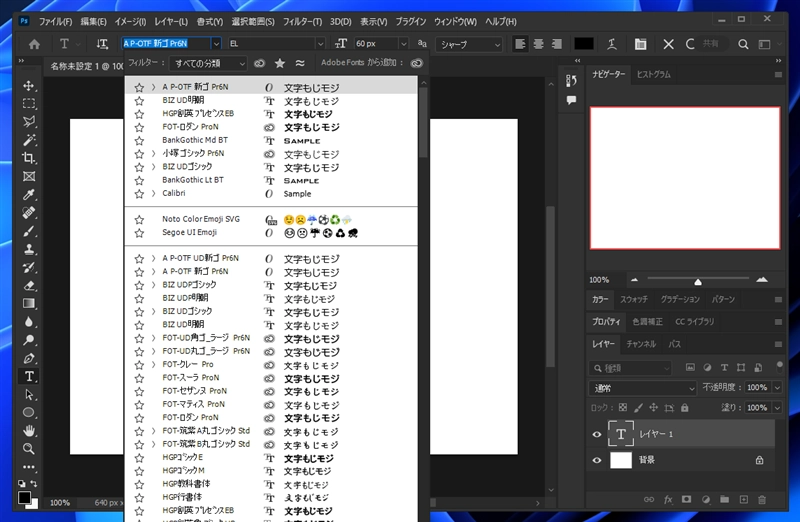Select the Dodge tool
Viewport: 800px width, 522px height.
click(x=29, y=340)
